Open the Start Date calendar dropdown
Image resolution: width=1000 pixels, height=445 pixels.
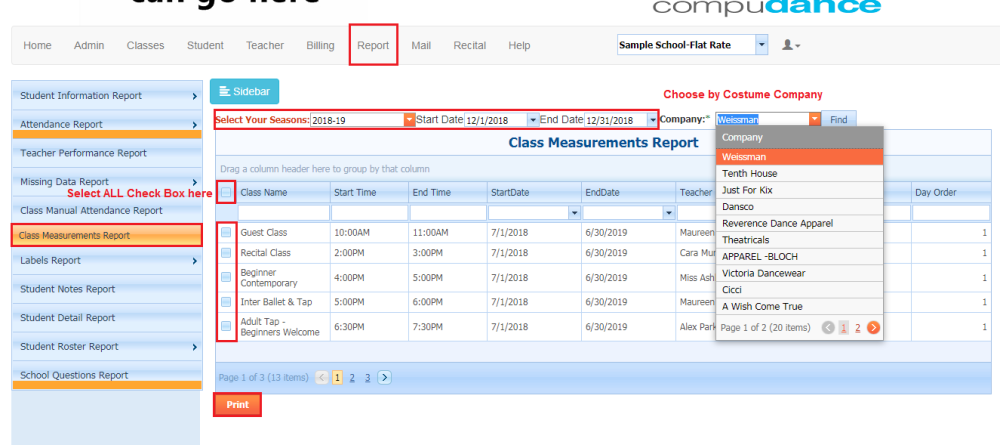[x=533, y=120]
